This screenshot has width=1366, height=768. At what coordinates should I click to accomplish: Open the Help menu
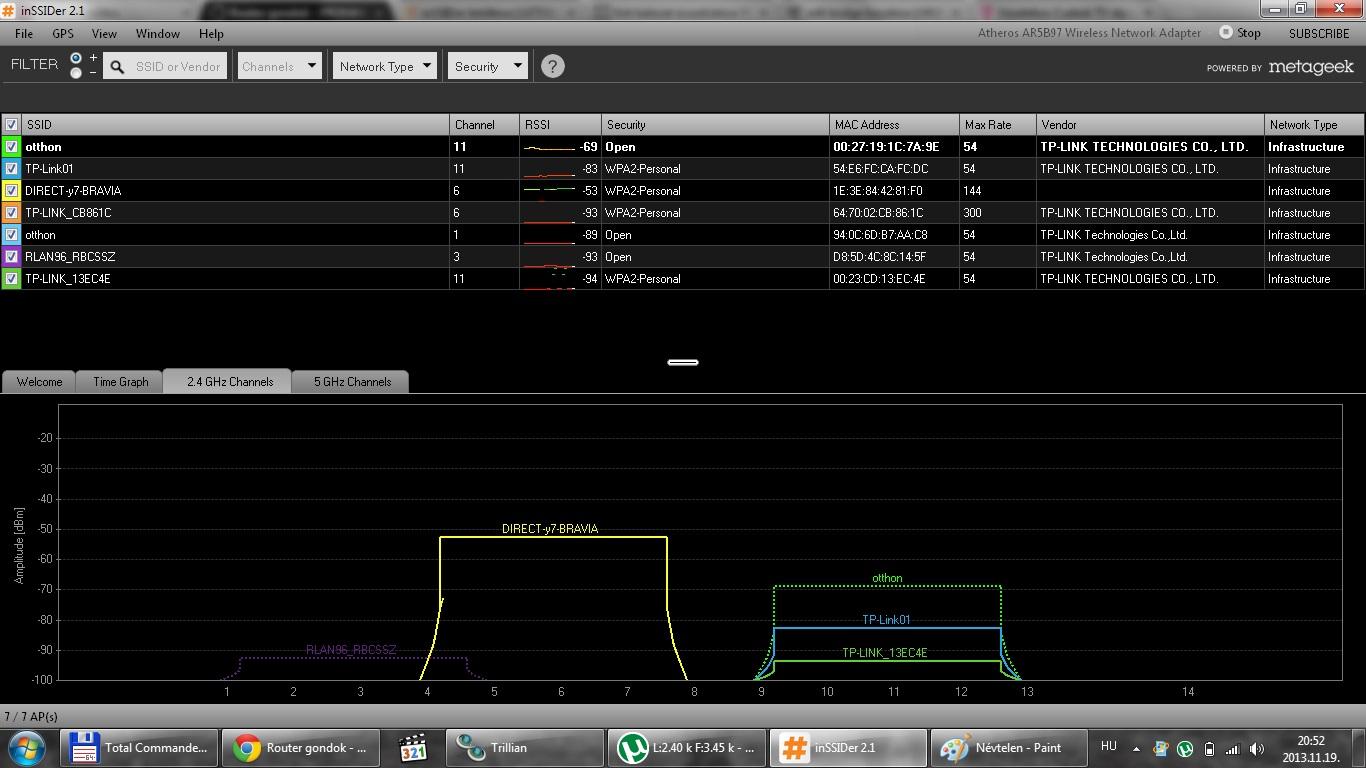(x=211, y=33)
